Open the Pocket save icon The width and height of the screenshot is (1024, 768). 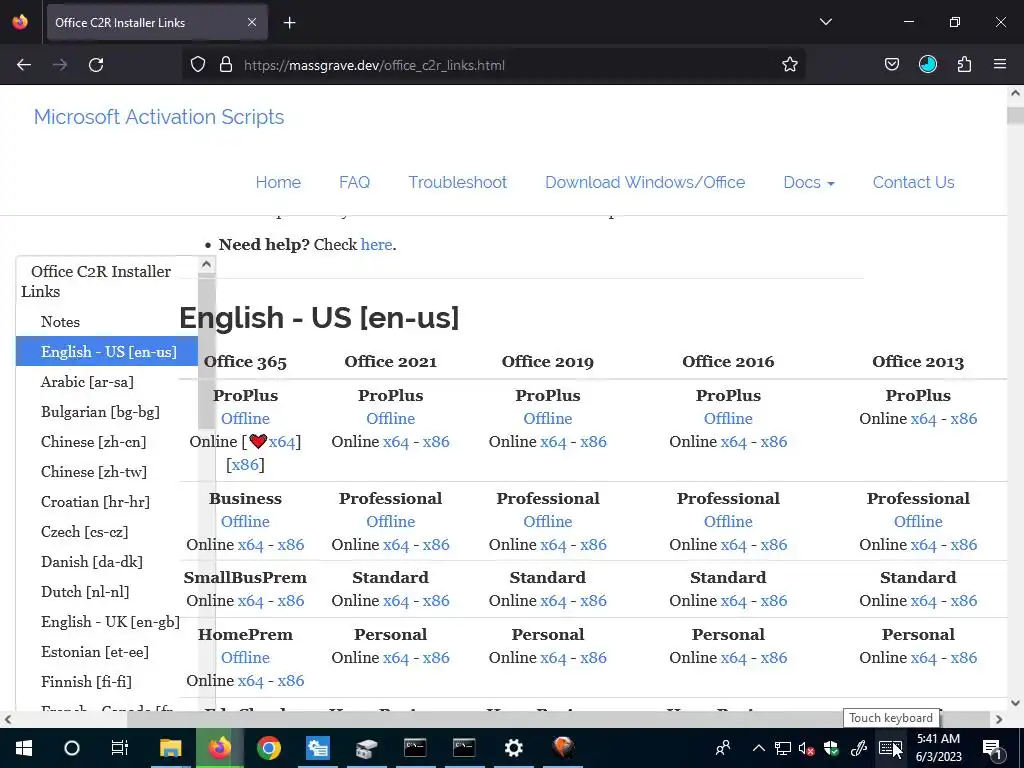coord(891,65)
